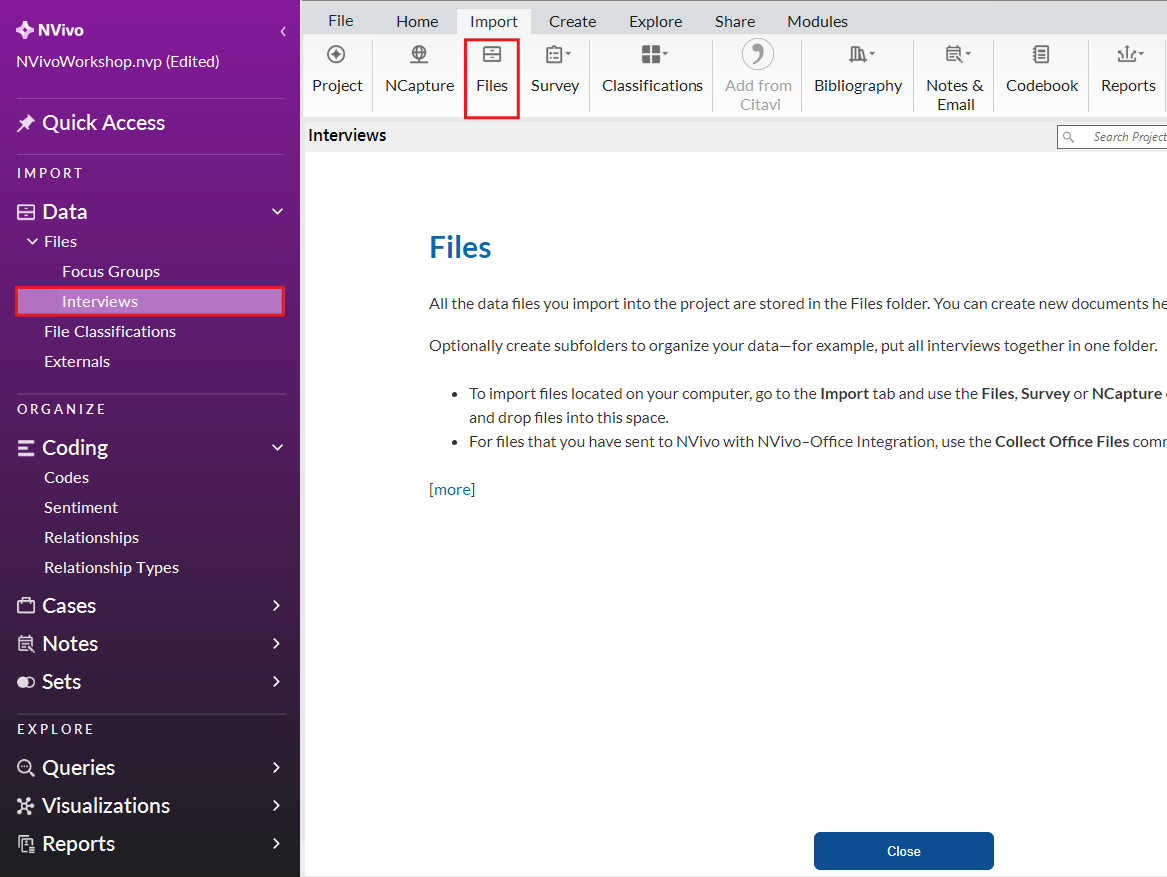
Task: Switch to the Modules tab
Action: [x=817, y=22]
